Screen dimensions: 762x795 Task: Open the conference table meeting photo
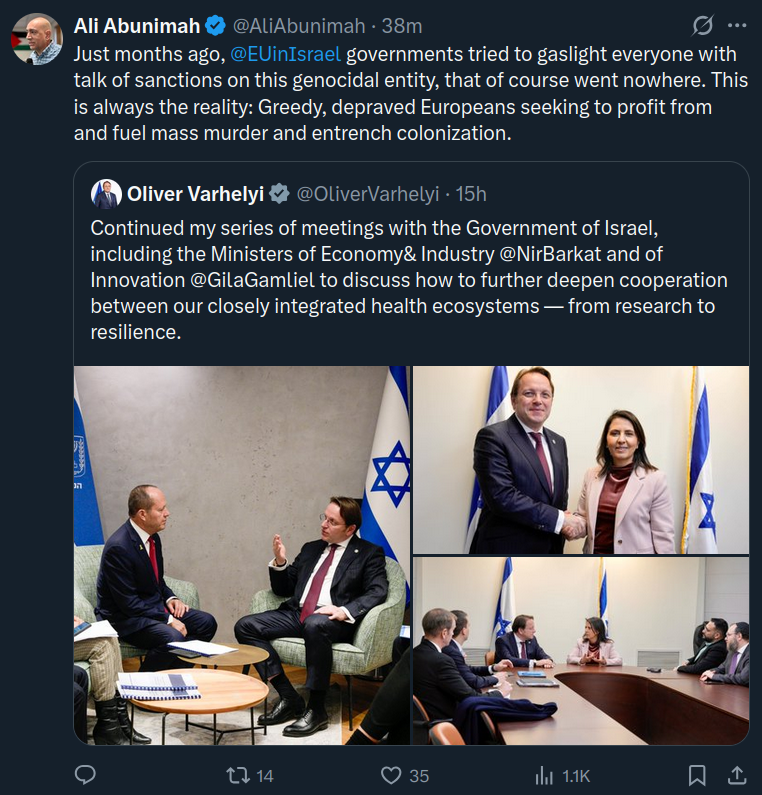580,650
